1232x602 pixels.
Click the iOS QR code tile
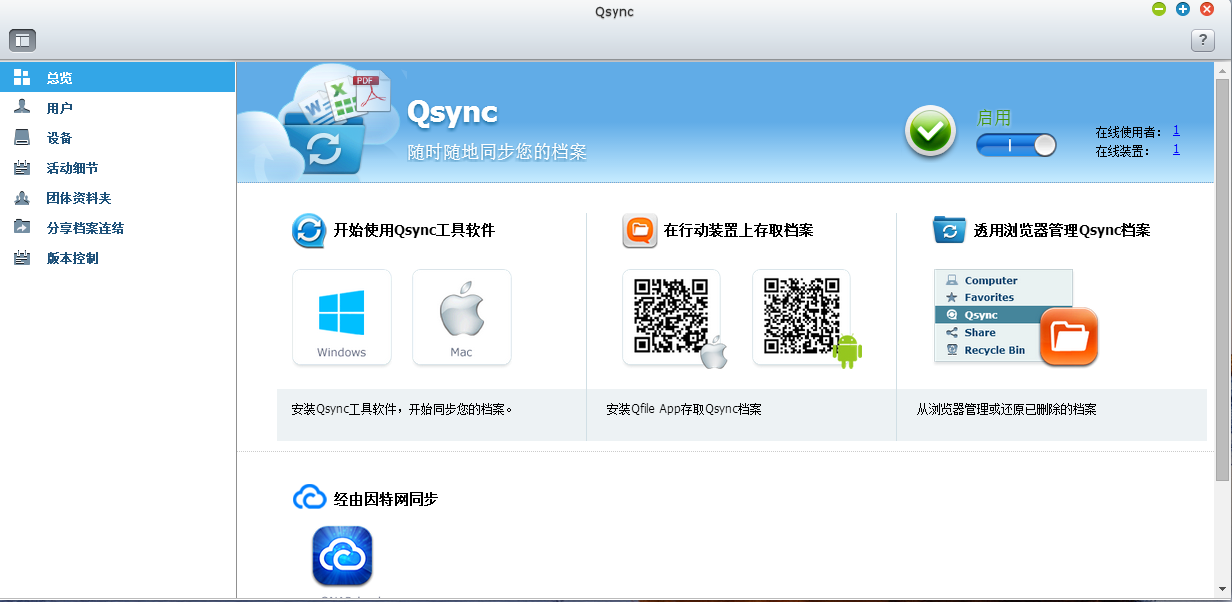coord(672,317)
